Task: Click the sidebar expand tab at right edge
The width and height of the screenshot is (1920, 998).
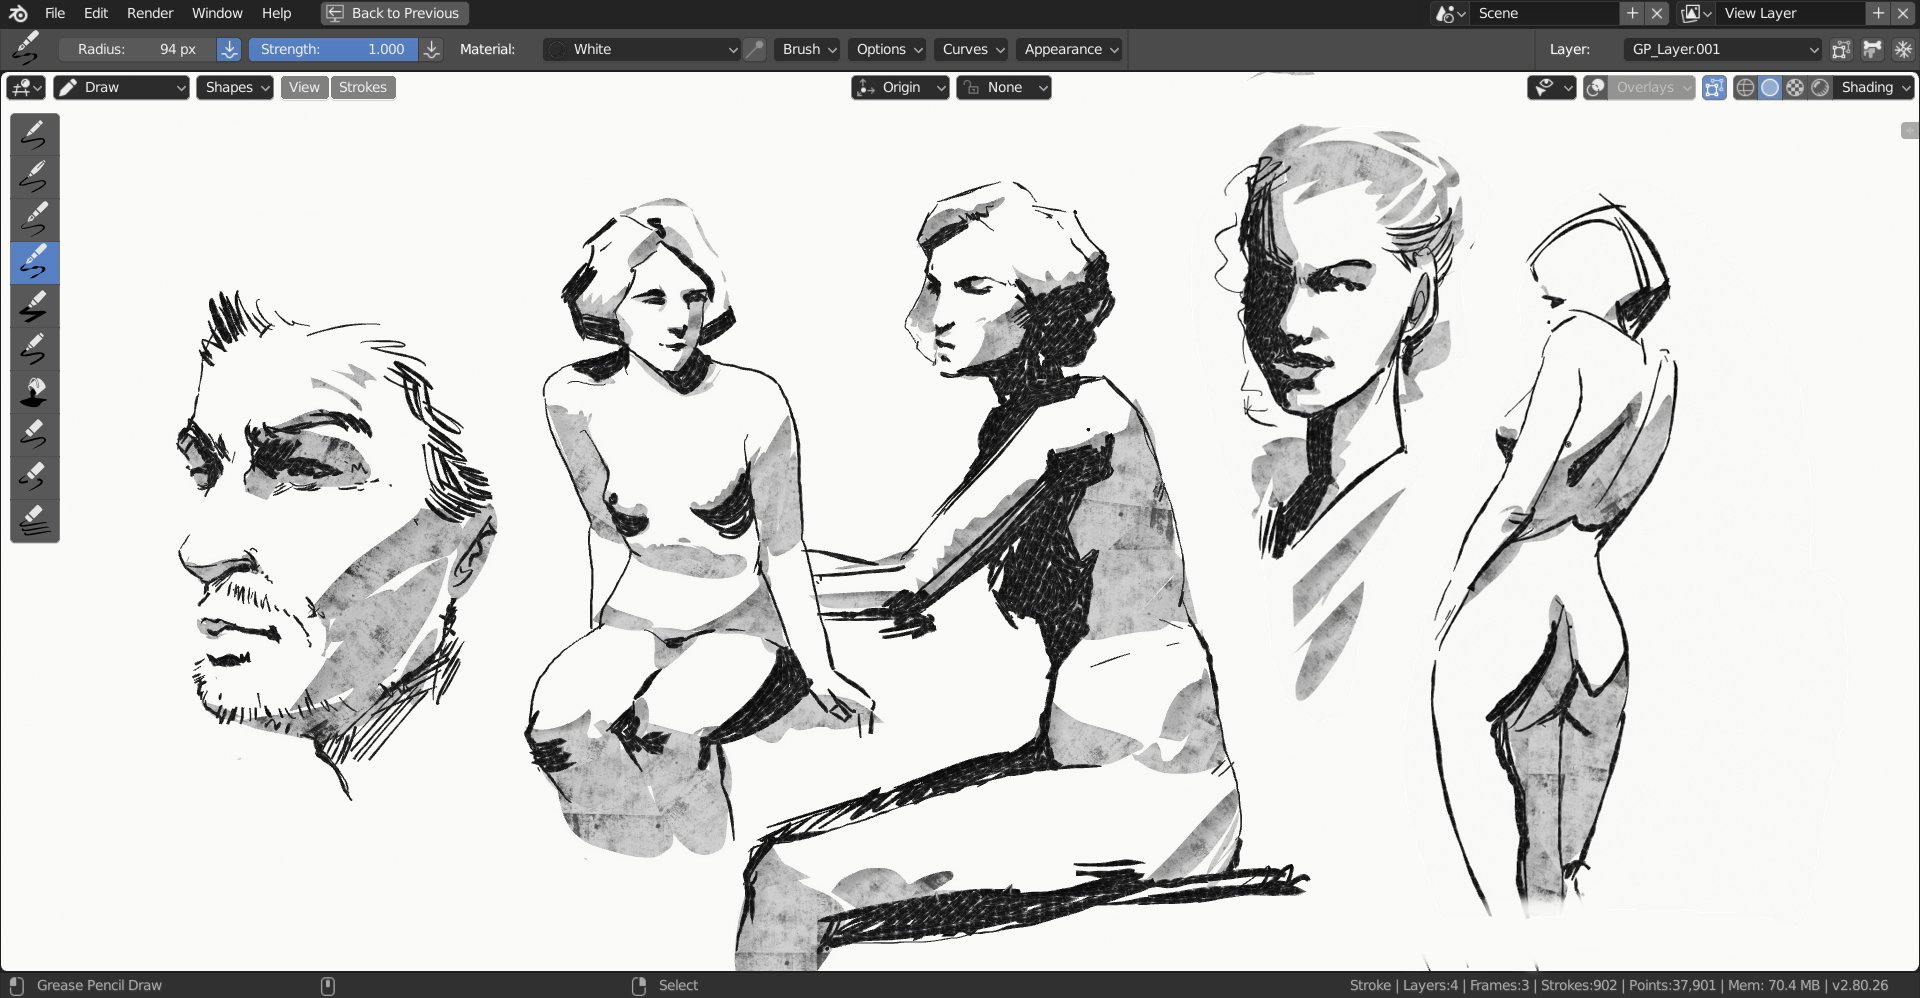Action: (x=1909, y=131)
